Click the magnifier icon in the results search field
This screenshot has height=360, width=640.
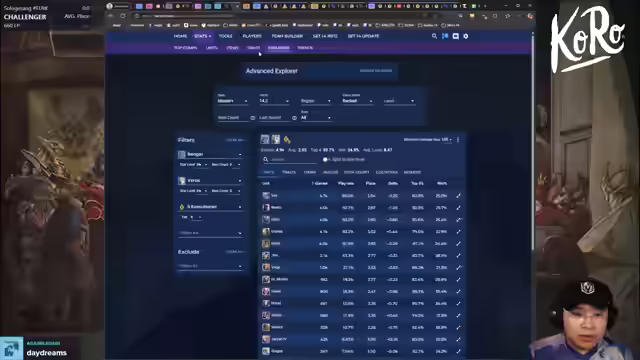pos(266,160)
